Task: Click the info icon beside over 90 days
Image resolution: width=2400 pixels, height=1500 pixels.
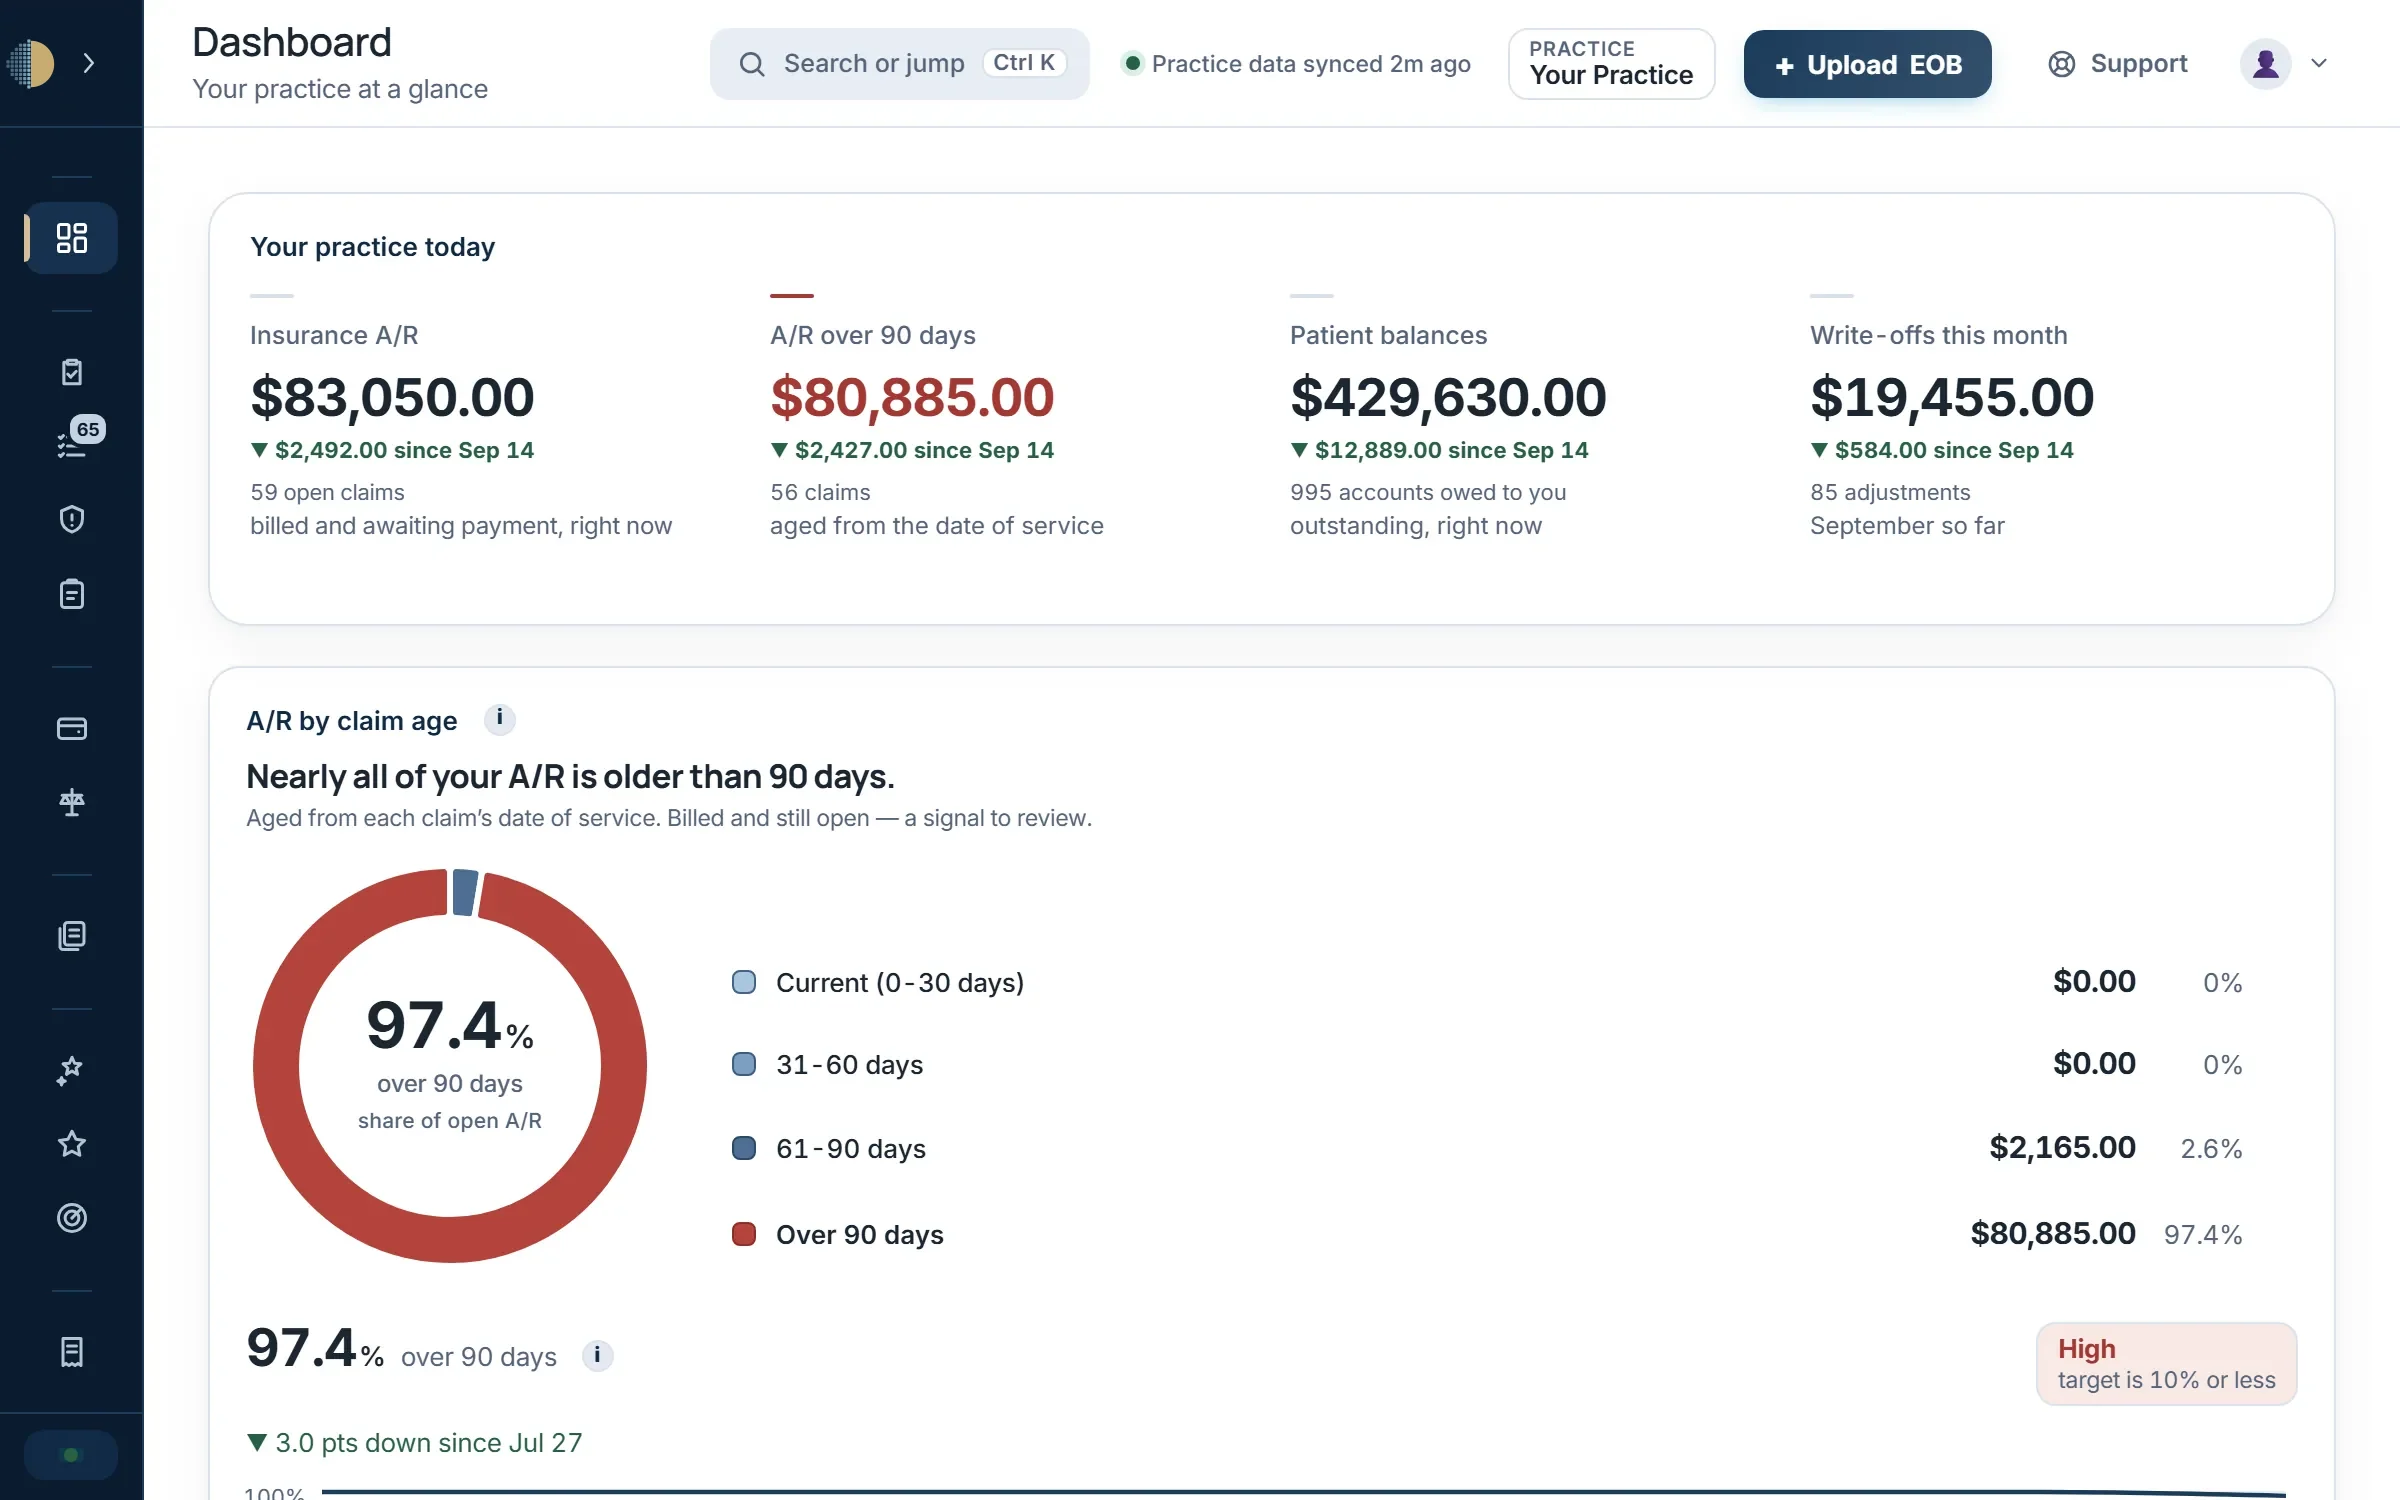Action: point(597,1356)
